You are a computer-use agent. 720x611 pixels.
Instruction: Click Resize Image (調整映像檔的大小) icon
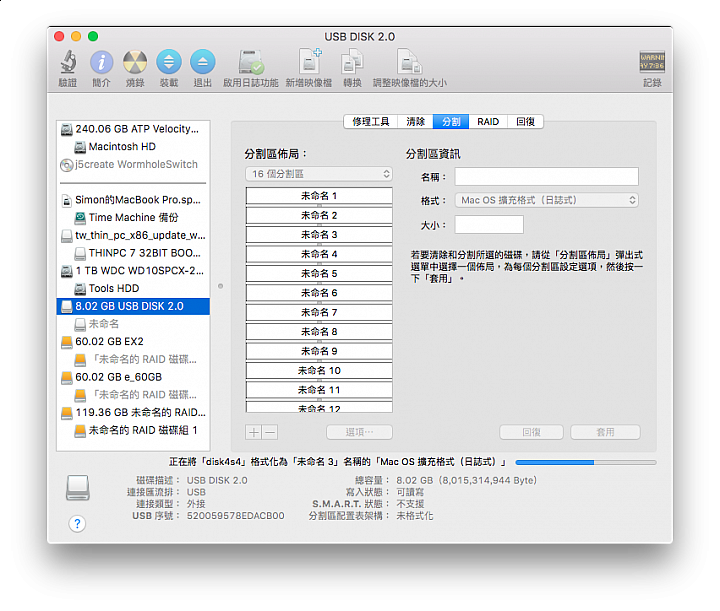pos(409,62)
